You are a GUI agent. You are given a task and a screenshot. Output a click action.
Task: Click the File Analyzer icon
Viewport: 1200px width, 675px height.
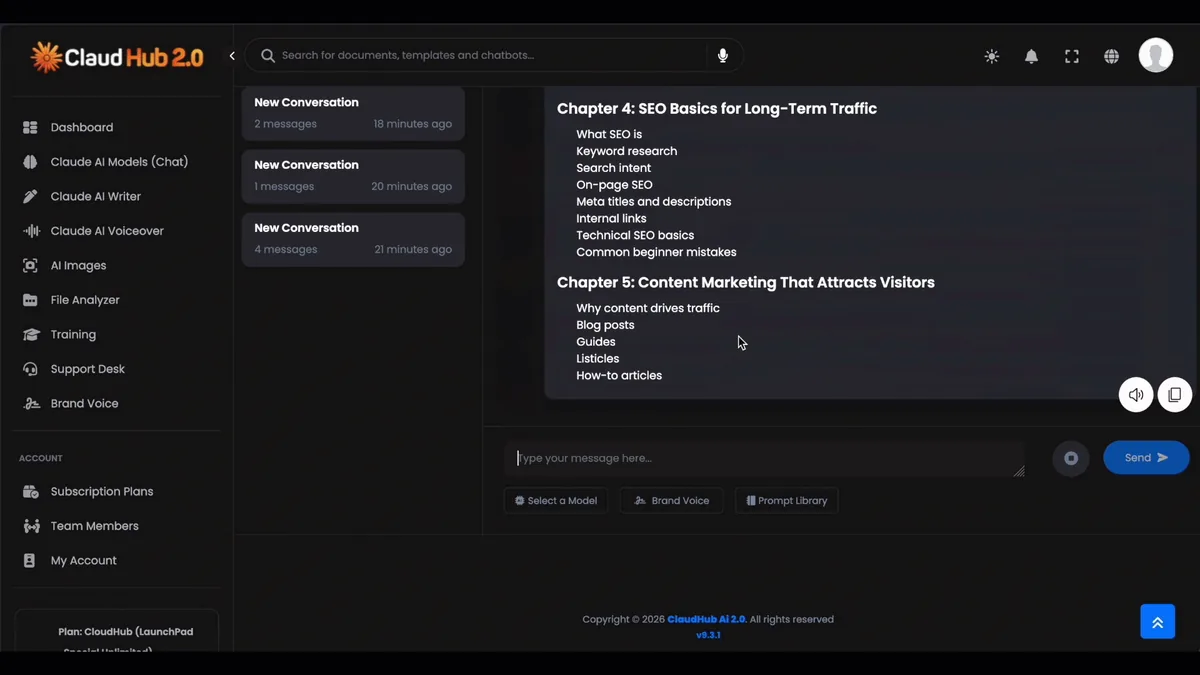pyautogui.click(x=30, y=300)
